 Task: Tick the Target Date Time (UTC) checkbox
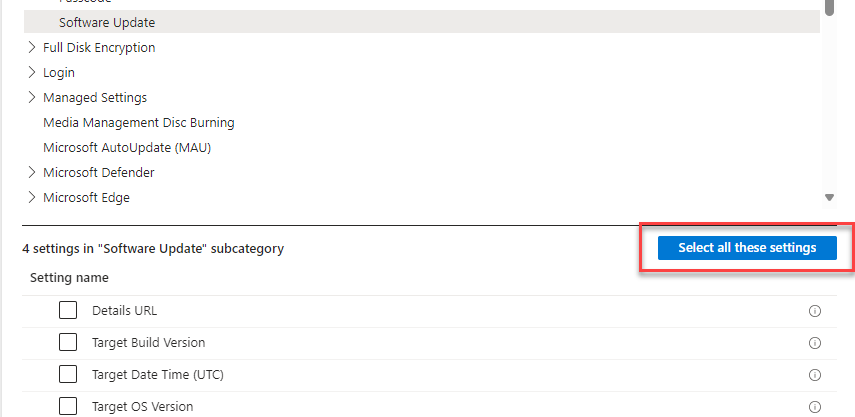(x=68, y=374)
